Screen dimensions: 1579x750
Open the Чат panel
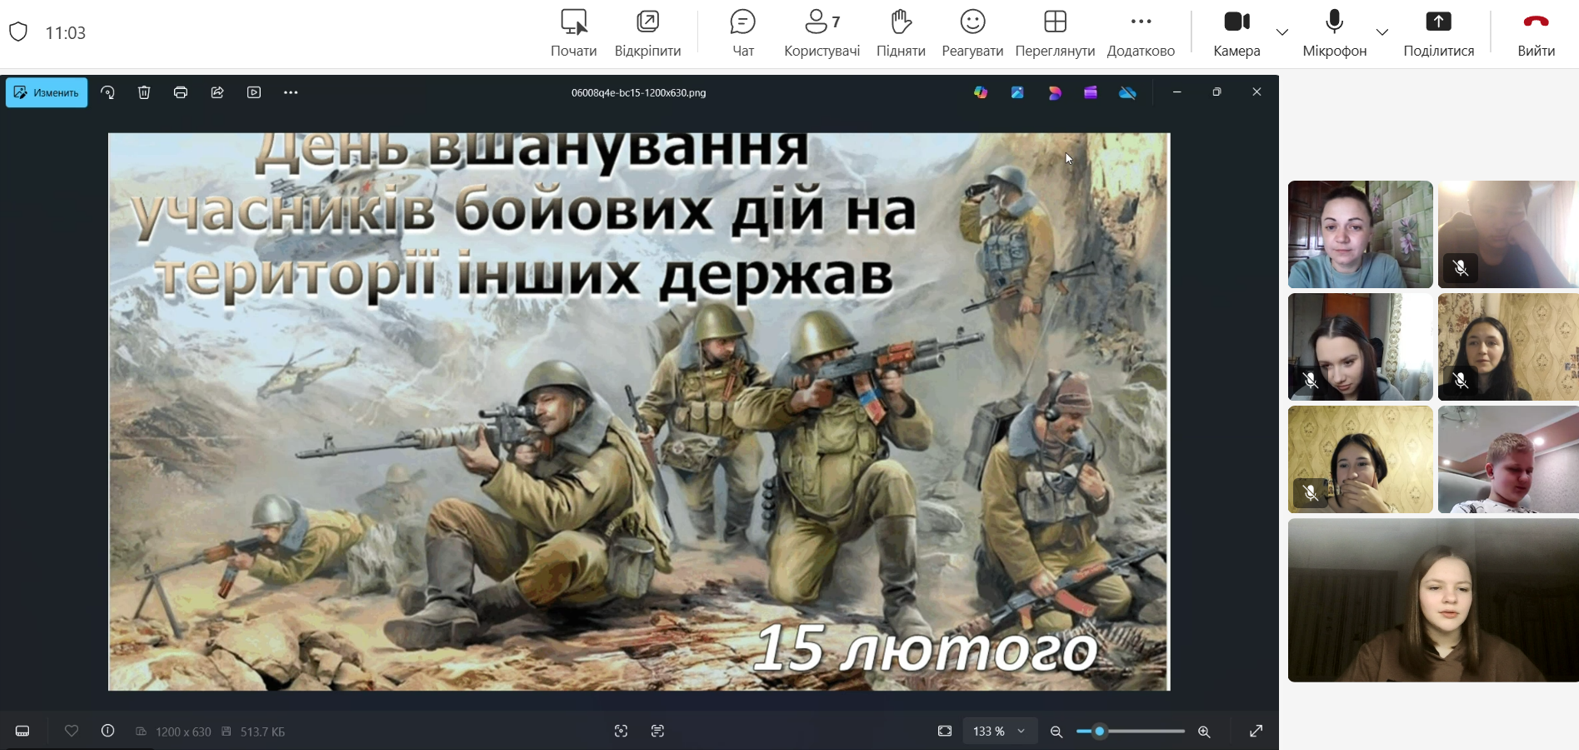pos(743,33)
